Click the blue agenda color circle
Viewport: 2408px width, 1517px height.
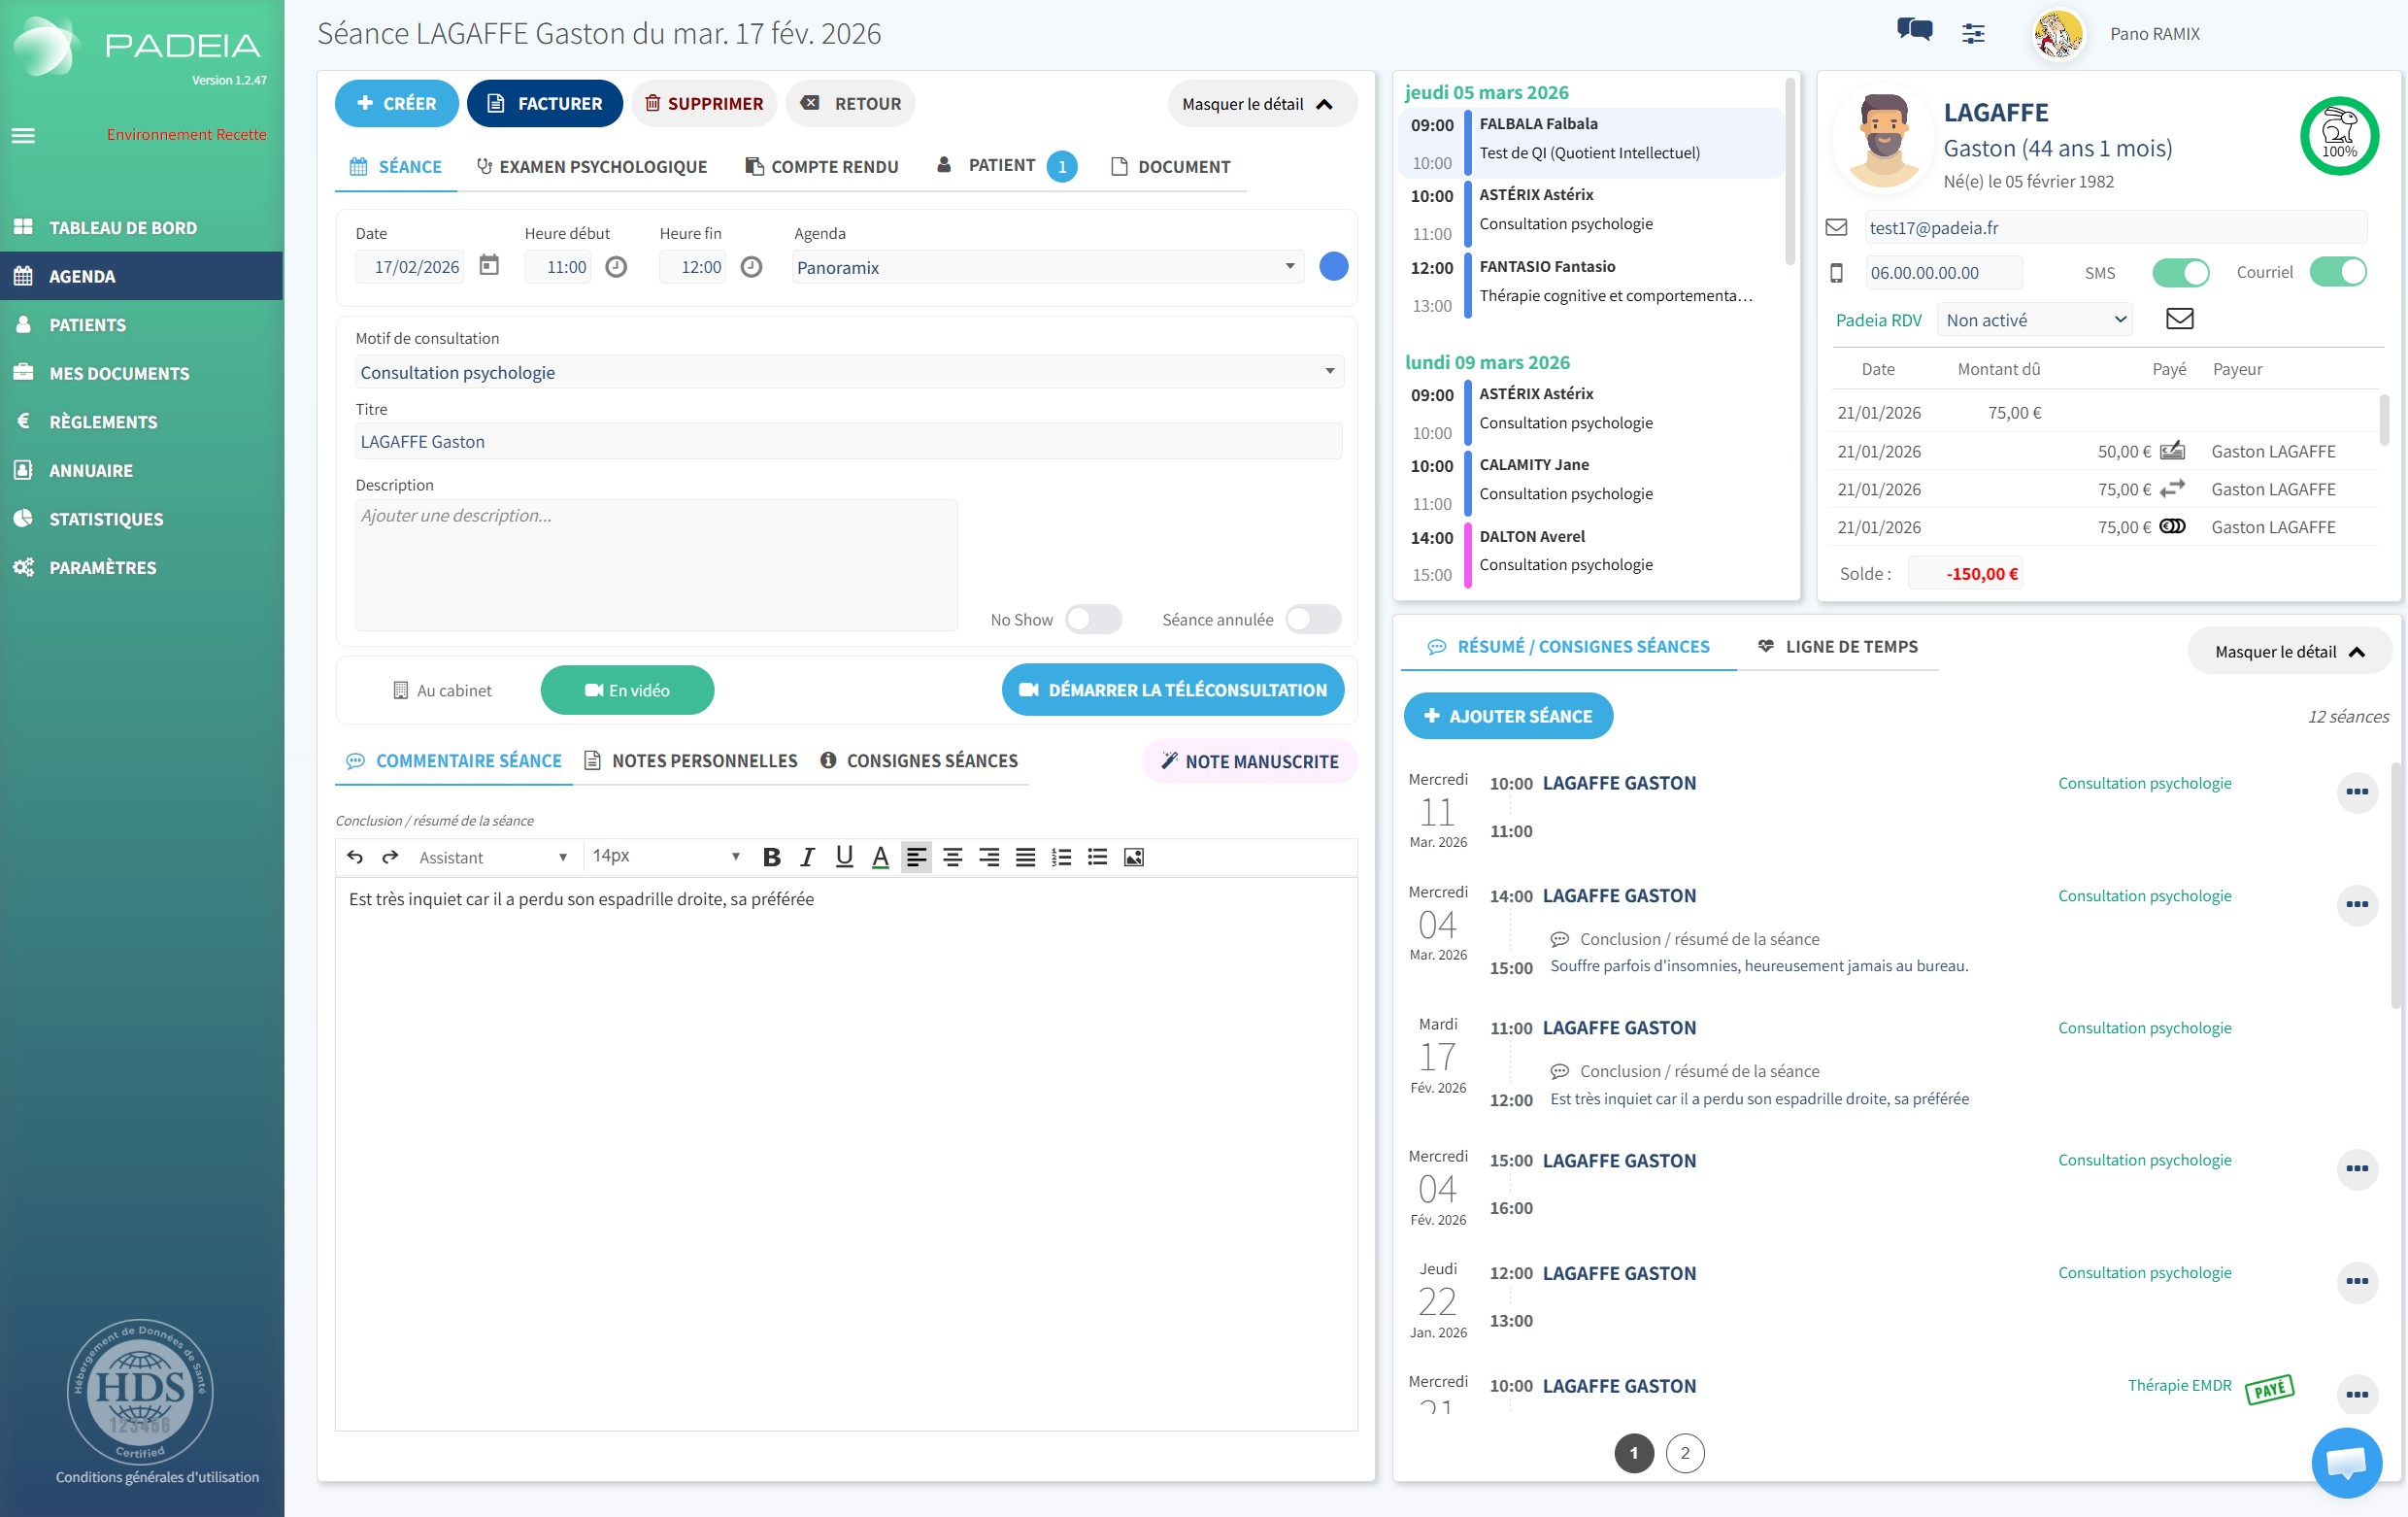[1333, 267]
